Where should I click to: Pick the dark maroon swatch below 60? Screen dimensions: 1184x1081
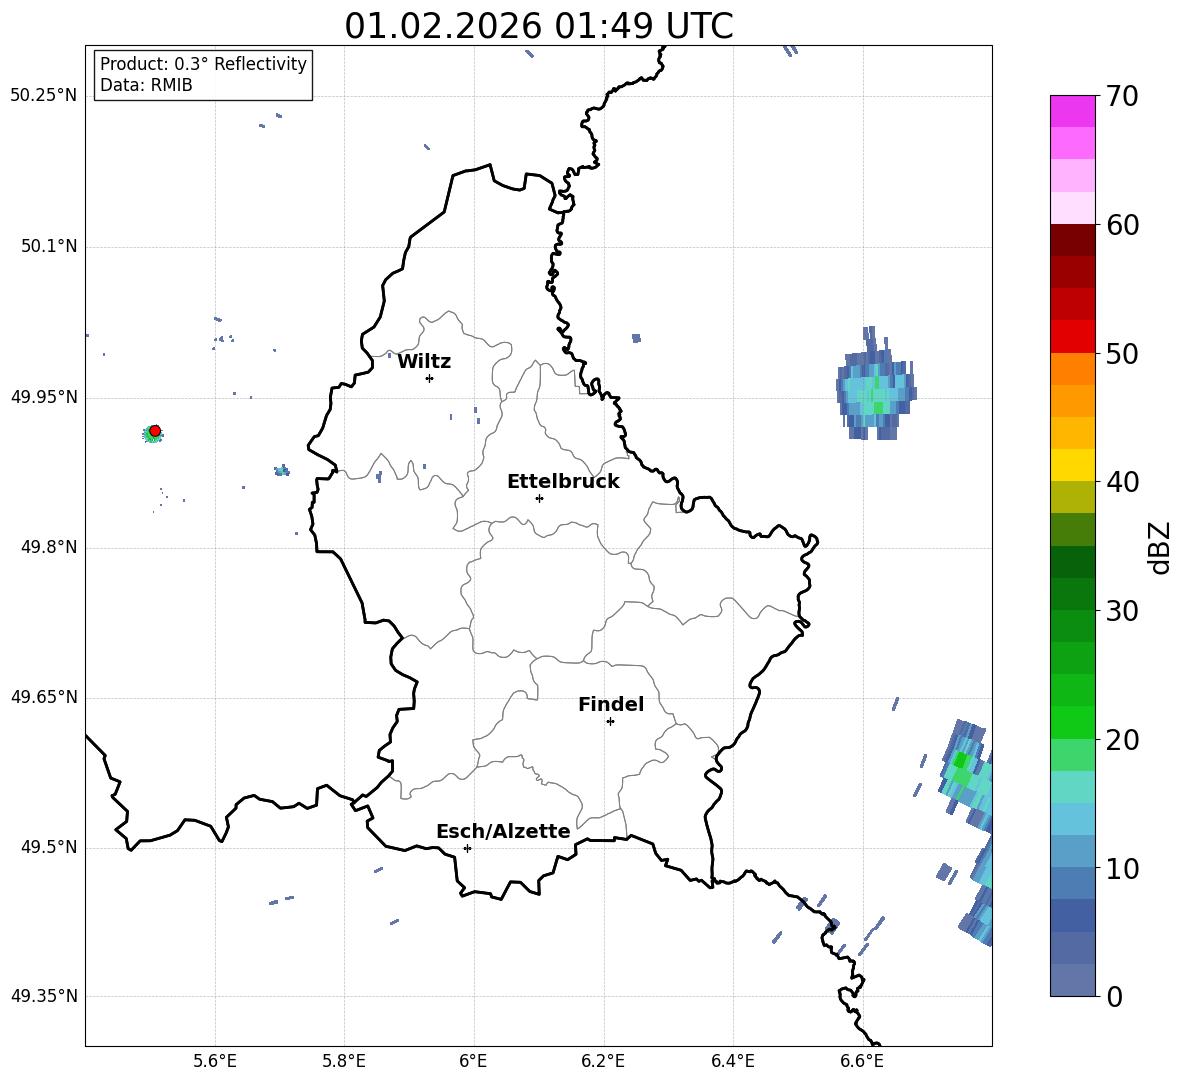click(x=1072, y=240)
